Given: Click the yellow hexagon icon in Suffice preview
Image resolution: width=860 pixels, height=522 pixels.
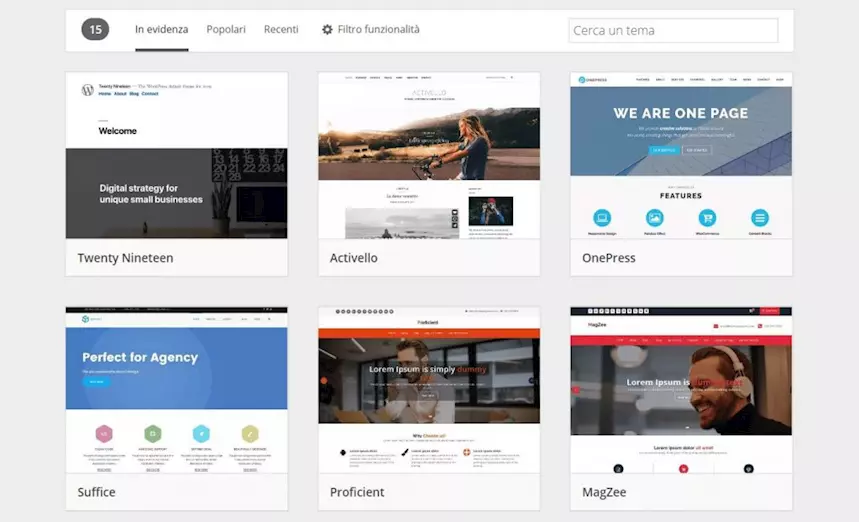Looking at the screenshot, I should (x=250, y=433).
